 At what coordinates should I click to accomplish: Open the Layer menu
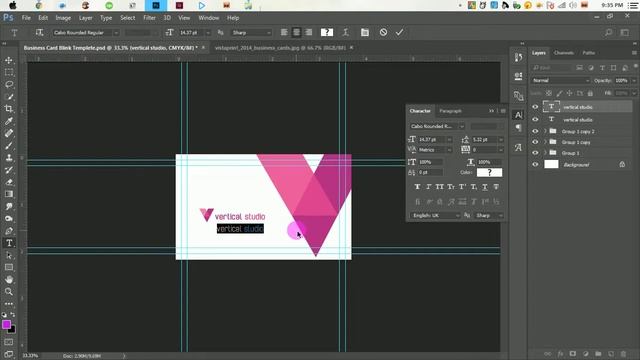(x=86, y=18)
